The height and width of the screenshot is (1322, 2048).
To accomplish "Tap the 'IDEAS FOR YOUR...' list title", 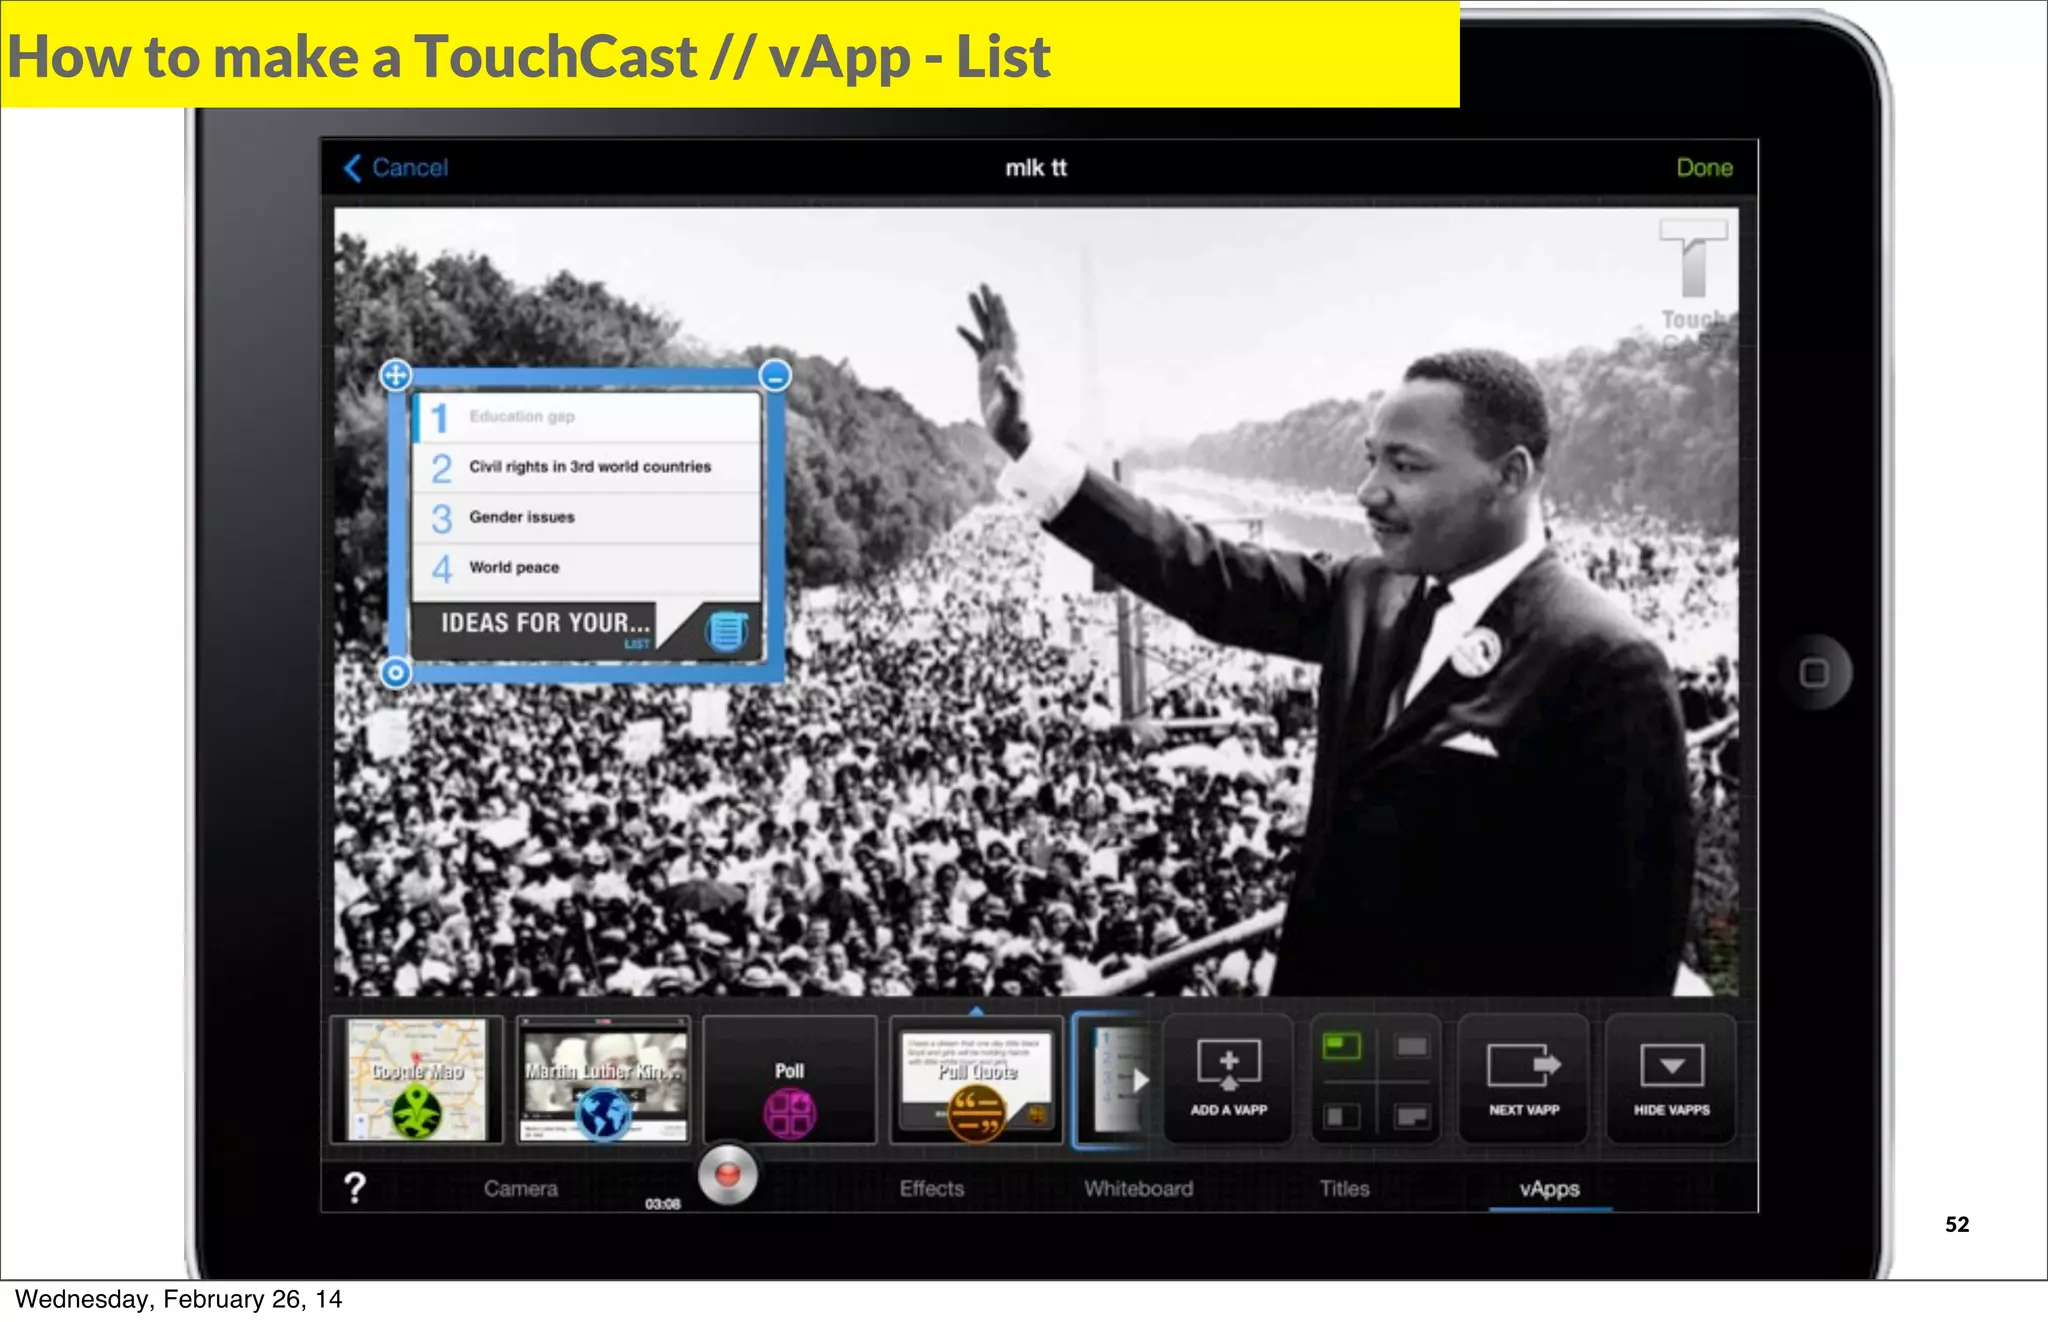I will [x=545, y=623].
